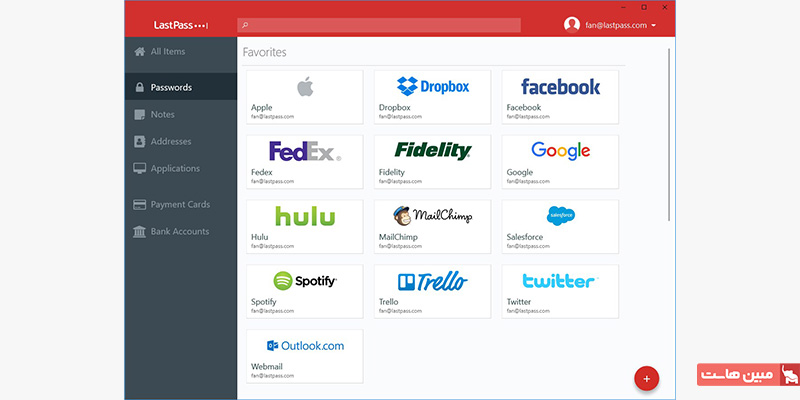Click the FedEx logo
Image resolution: width=800 pixels, height=400 pixels.
point(305,151)
